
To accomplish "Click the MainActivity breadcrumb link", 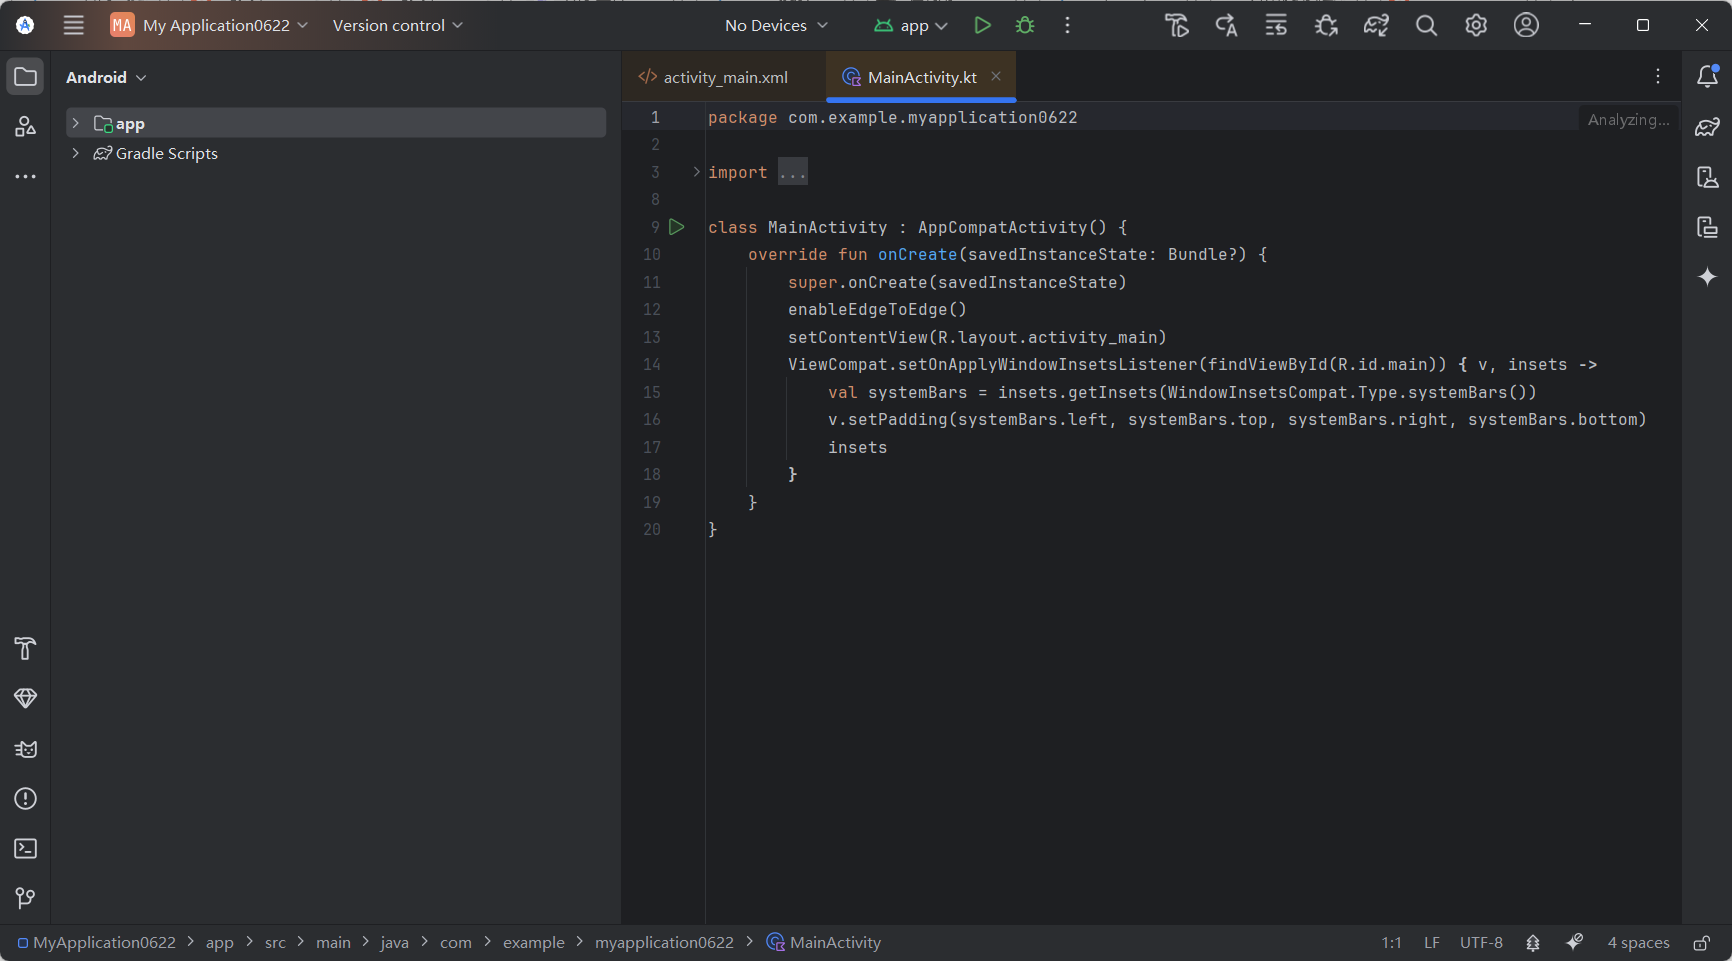I will [835, 942].
